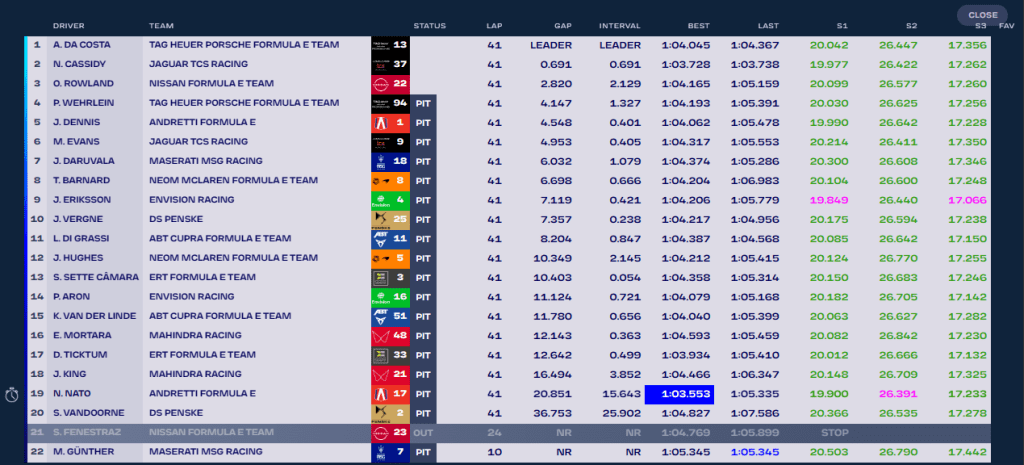Click purple S2 time 26.391
This screenshot has width=1024, height=465.
point(898,394)
